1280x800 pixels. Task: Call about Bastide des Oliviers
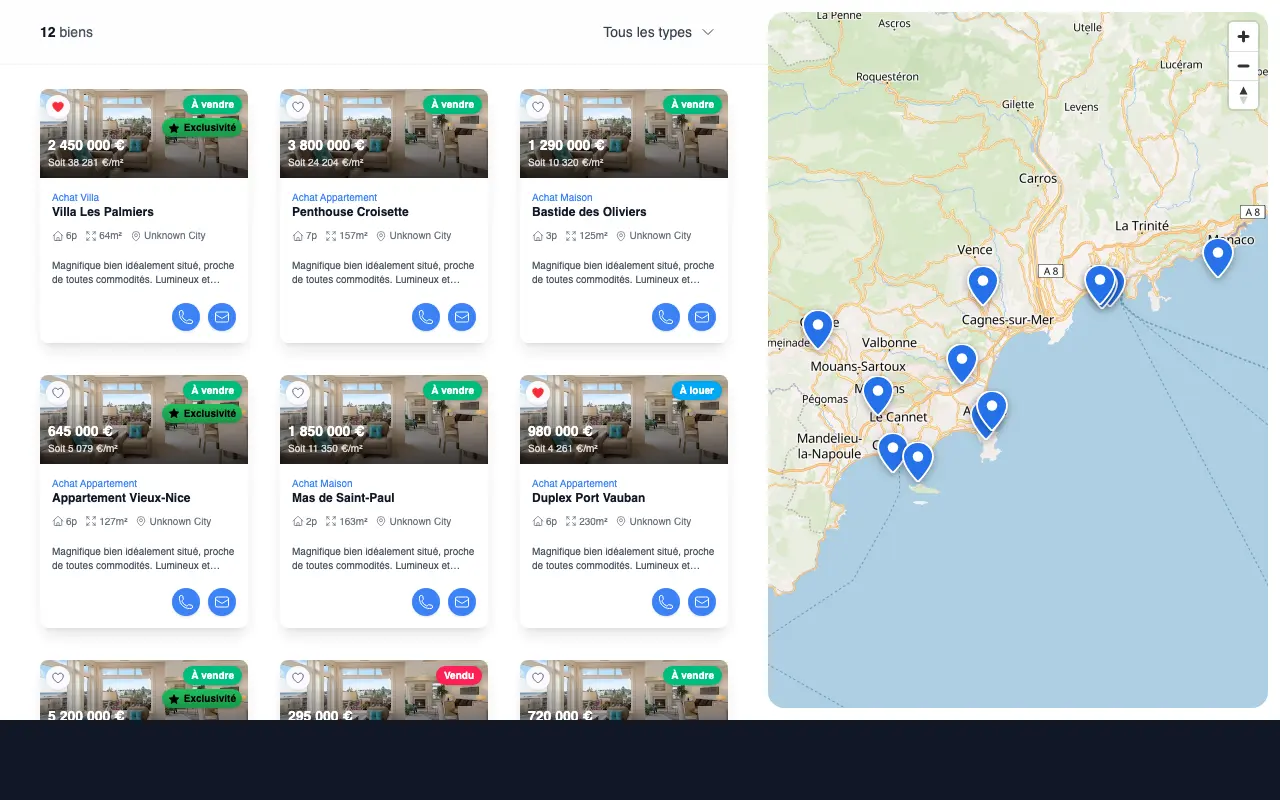pos(666,317)
